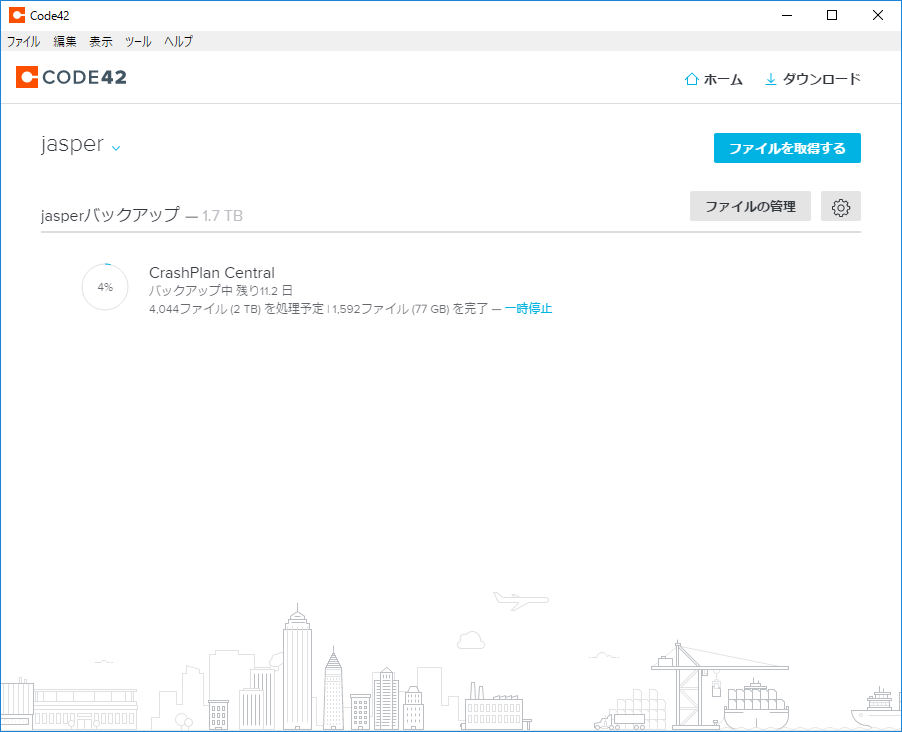Open the 編集 menu
This screenshot has width=902, height=732.
coord(64,41)
